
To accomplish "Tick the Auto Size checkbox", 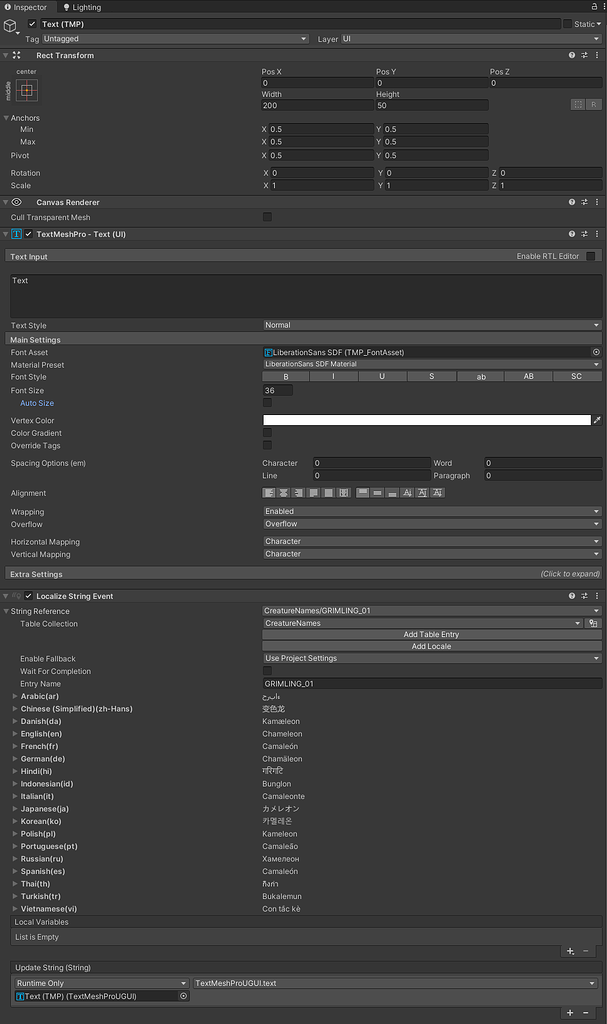I will pyautogui.click(x=267, y=403).
